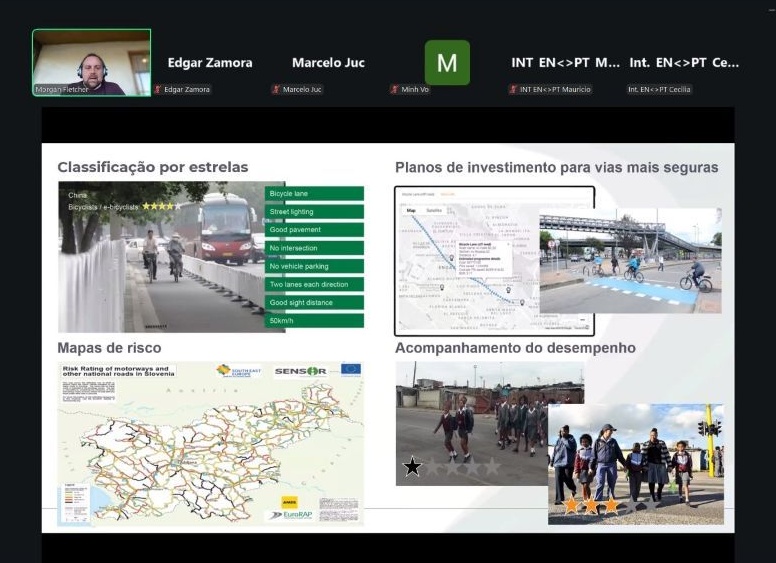Select the Marcelo Juc participant tile
The image size is (776, 563).
pyautogui.click(x=328, y=63)
